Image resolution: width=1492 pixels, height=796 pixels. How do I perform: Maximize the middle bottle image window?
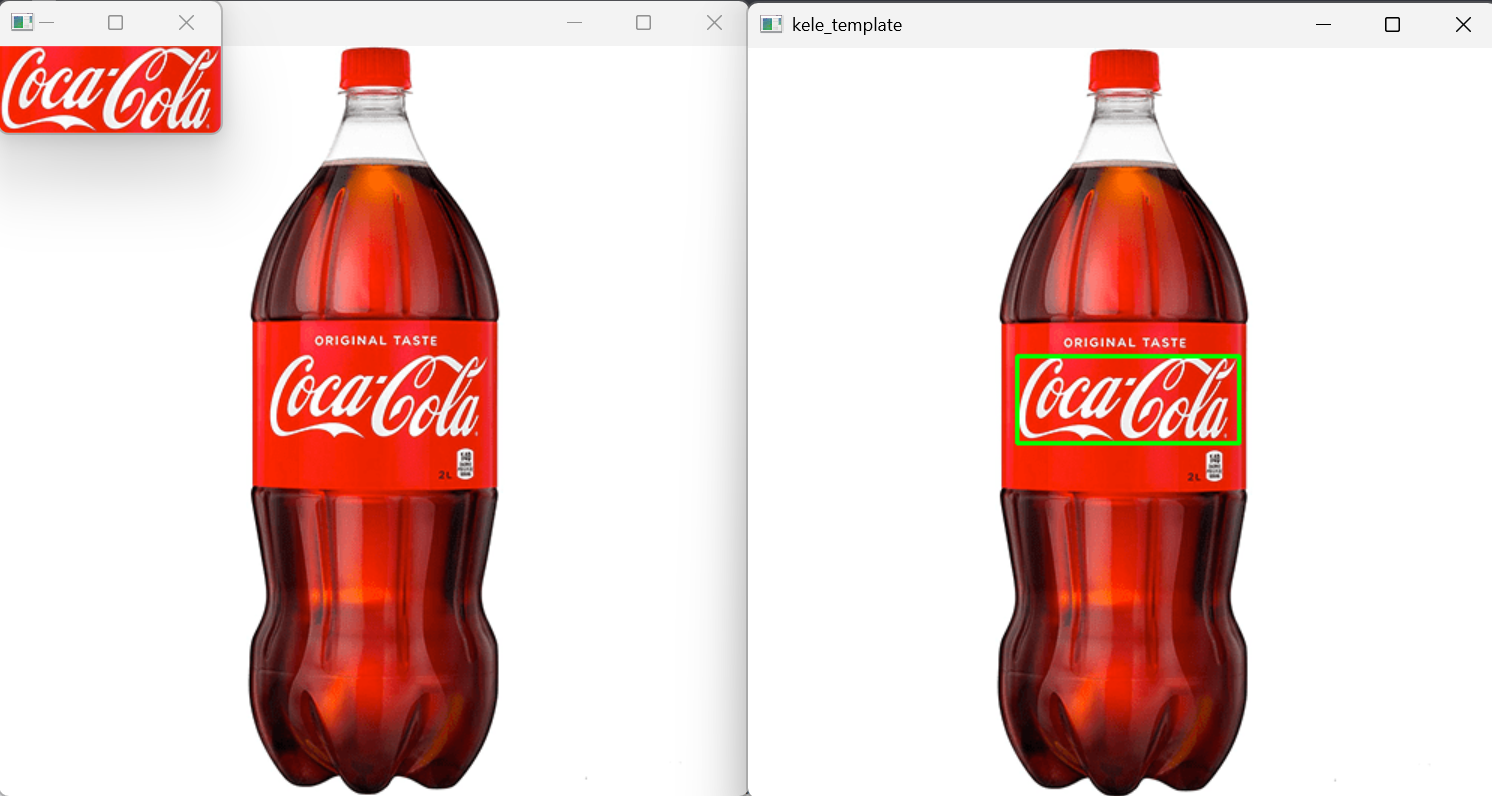pyautogui.click(x=644, y=22)
